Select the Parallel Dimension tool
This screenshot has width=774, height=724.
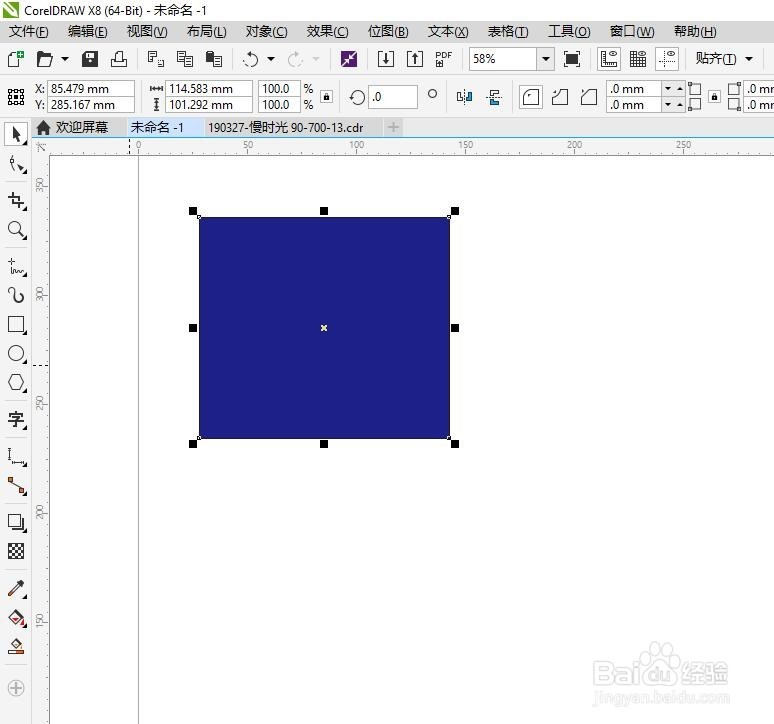[17, 457]
